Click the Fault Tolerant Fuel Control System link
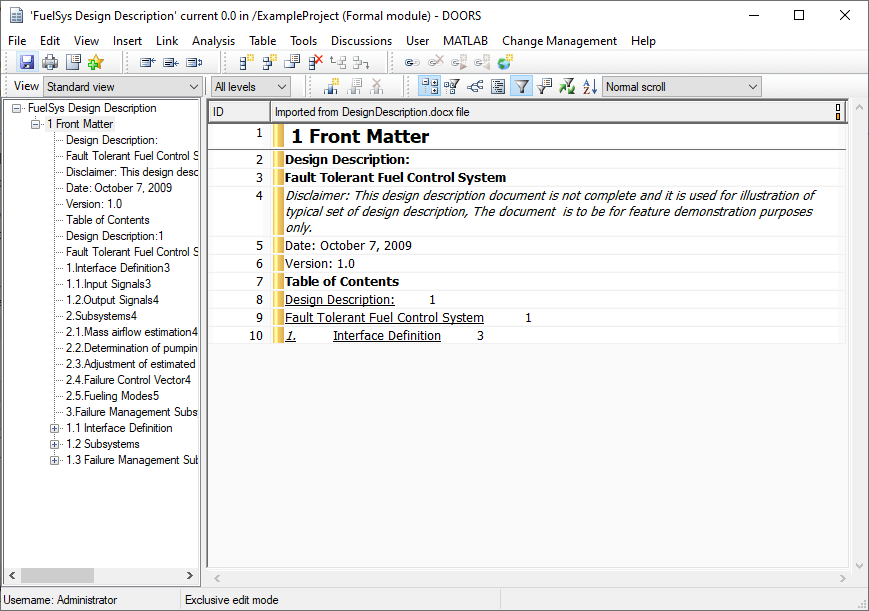This screenshot has height=611, width=869. tap(384, 318)
